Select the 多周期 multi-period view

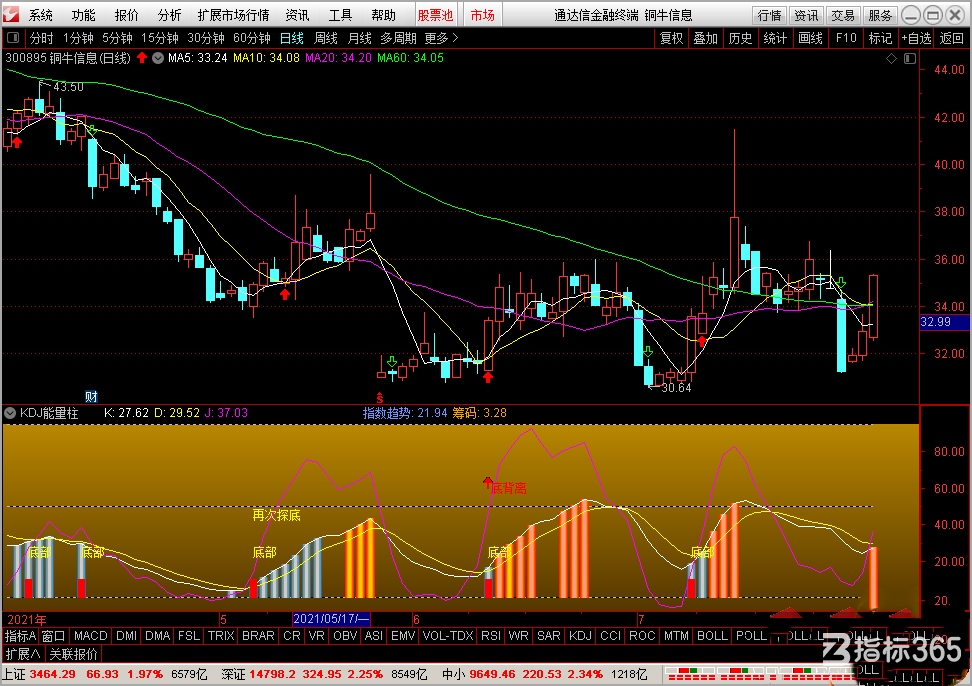(x=398, y=38)
